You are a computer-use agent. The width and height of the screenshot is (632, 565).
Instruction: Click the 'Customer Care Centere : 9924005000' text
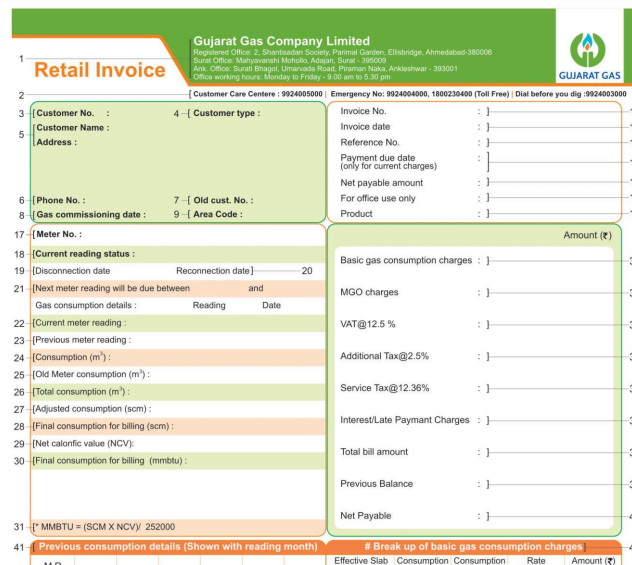click(258, 94)
